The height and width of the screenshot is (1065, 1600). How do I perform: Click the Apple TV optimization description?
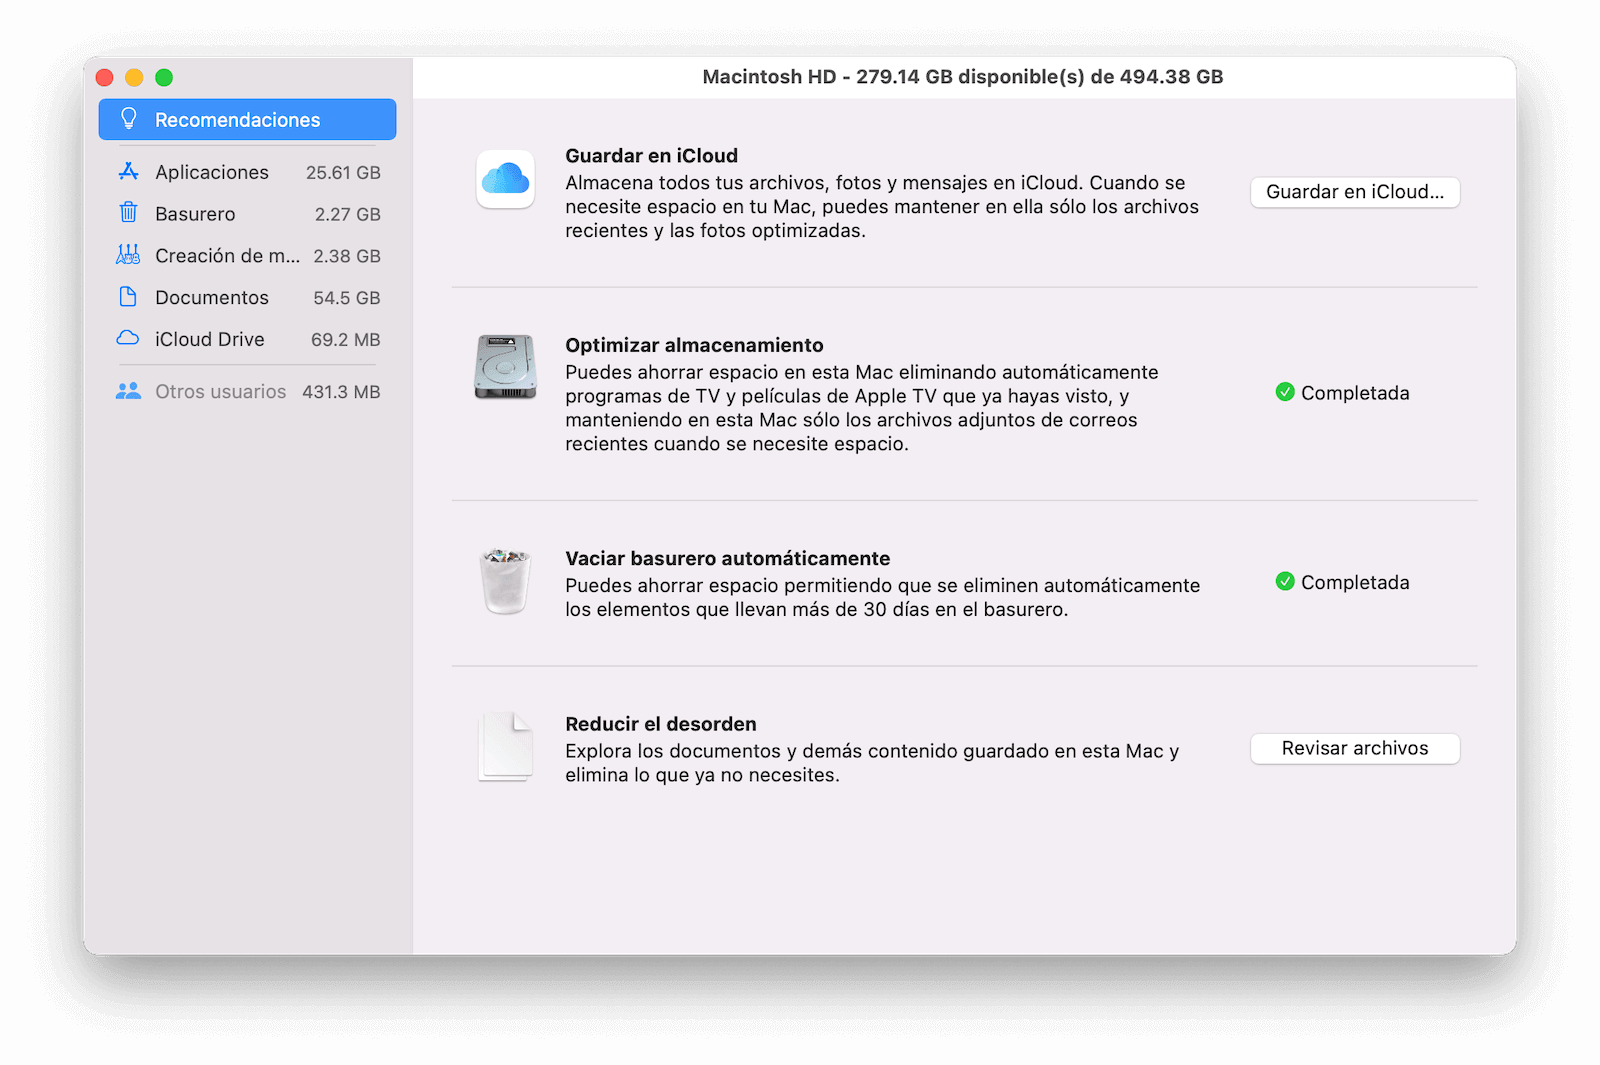click(862, 408)
